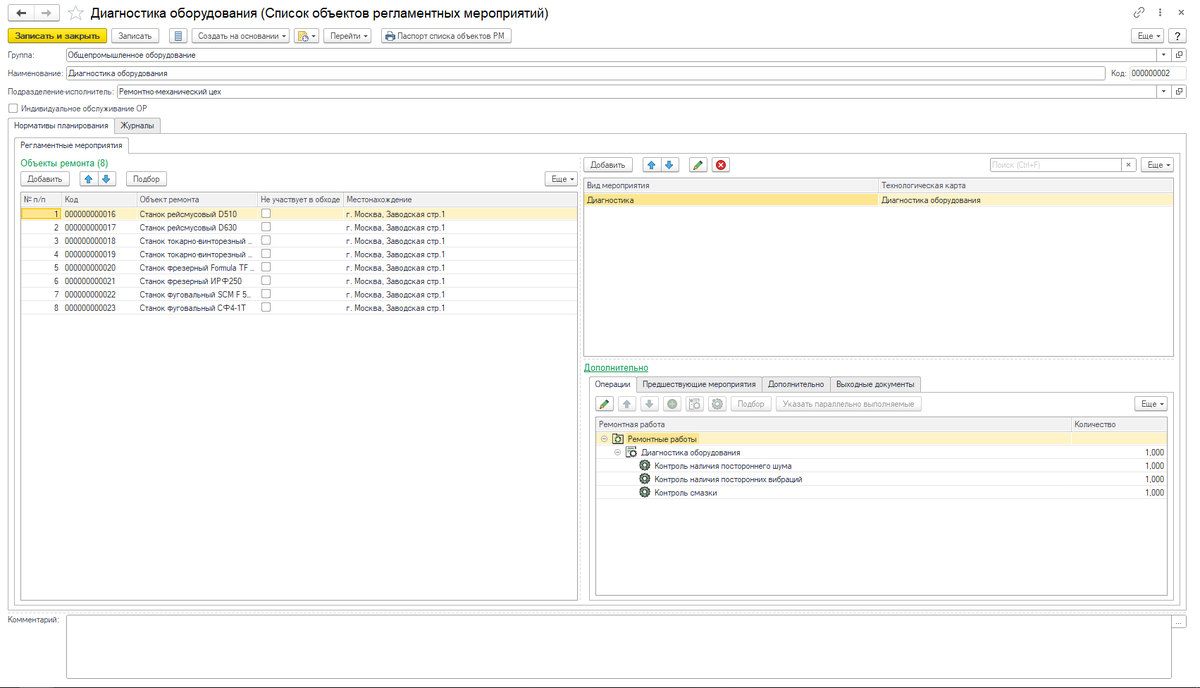Open the Еще menu in the Операции toolbar
The image size is (1200, 688).
tap(1151, 404)
